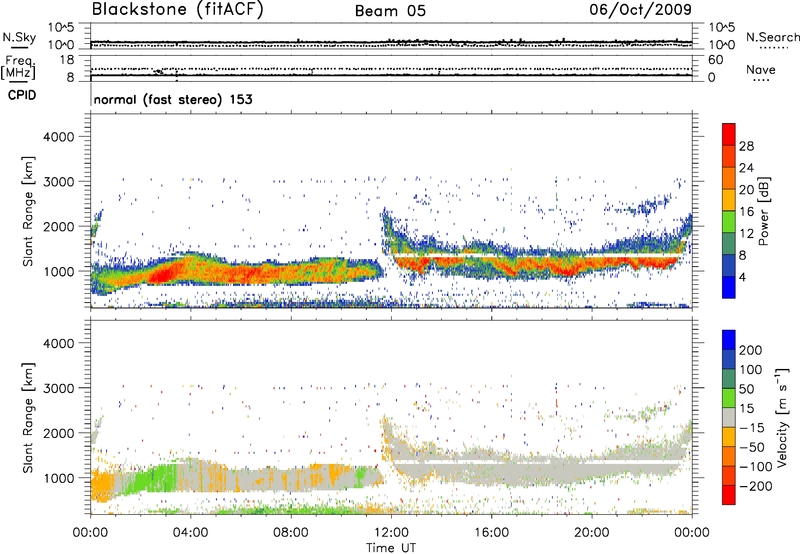Click the "04:00" time tick label
This screenshot has width=800, height=554.
coord(190,533)
